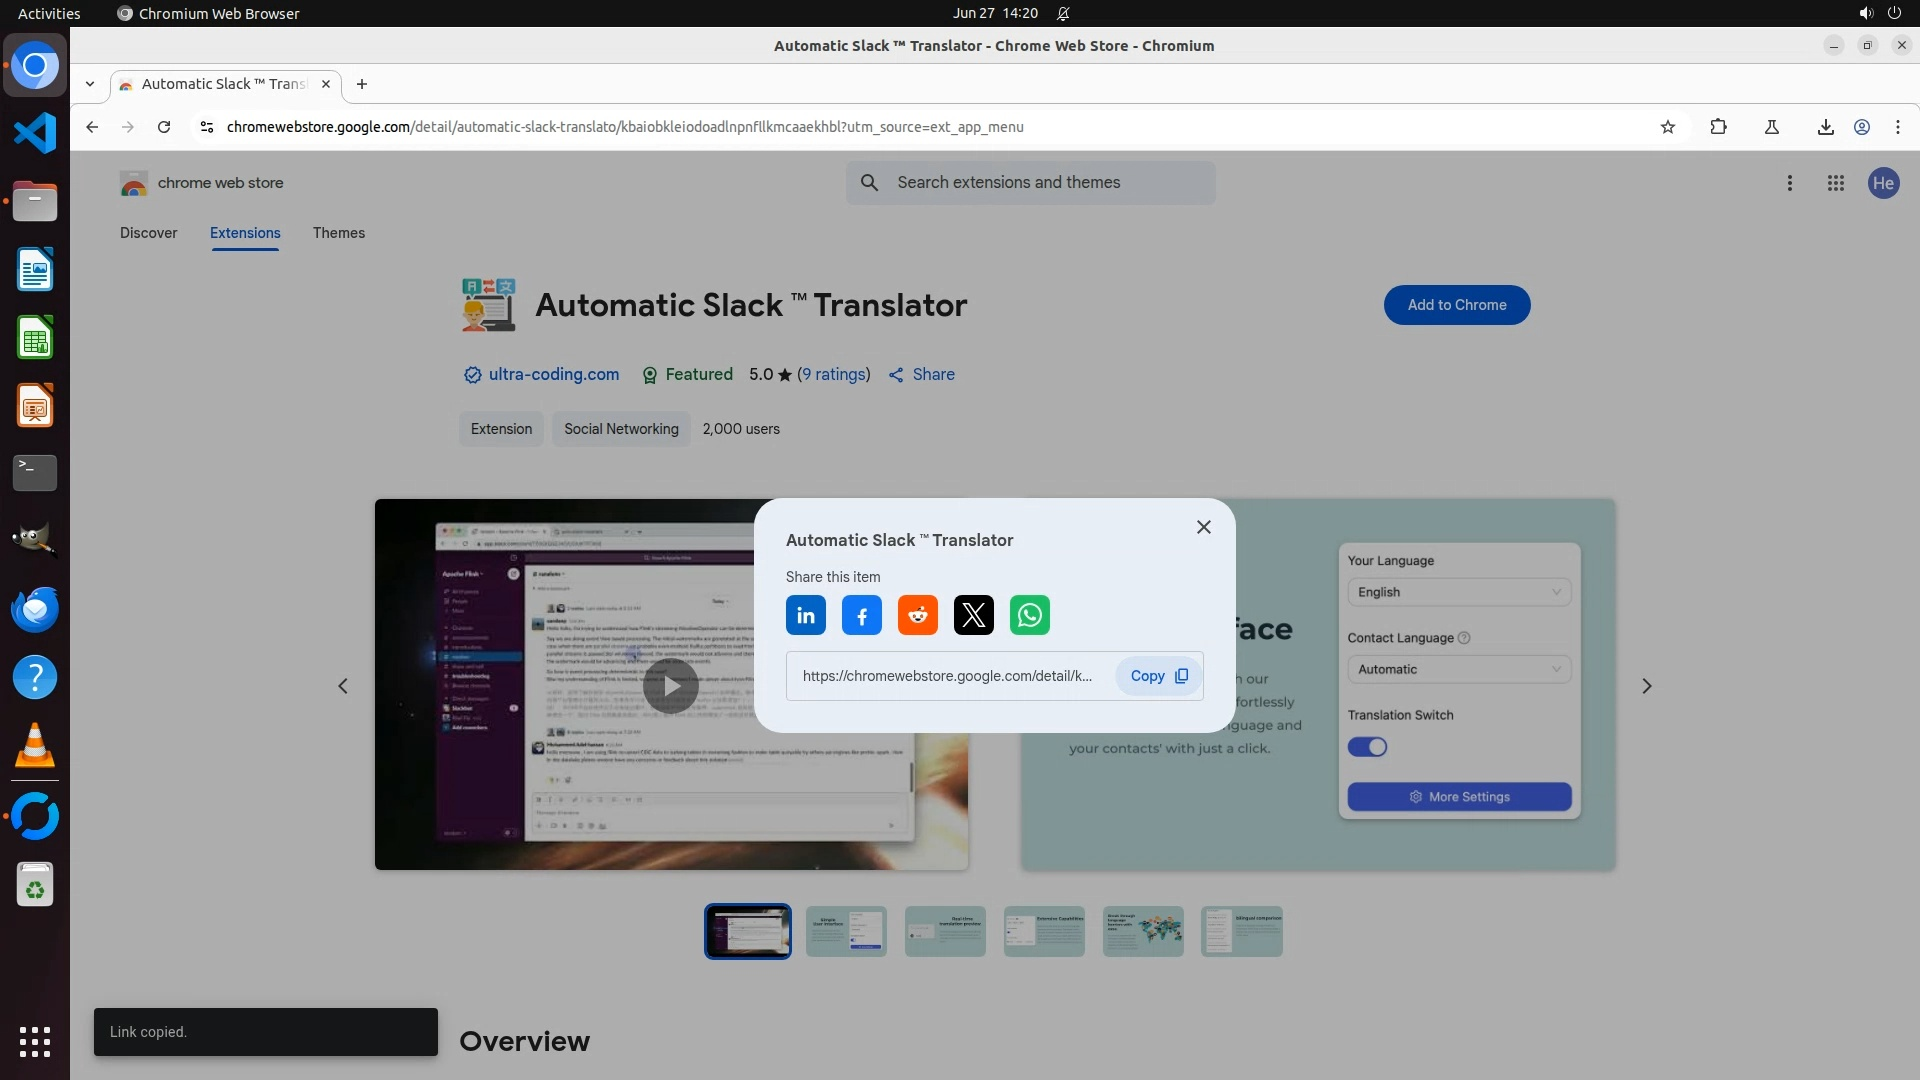The width and height of the screenshot is (1920, 1080).
Task: Share via LinkedIn icon
Action: [x=805, y=615]
